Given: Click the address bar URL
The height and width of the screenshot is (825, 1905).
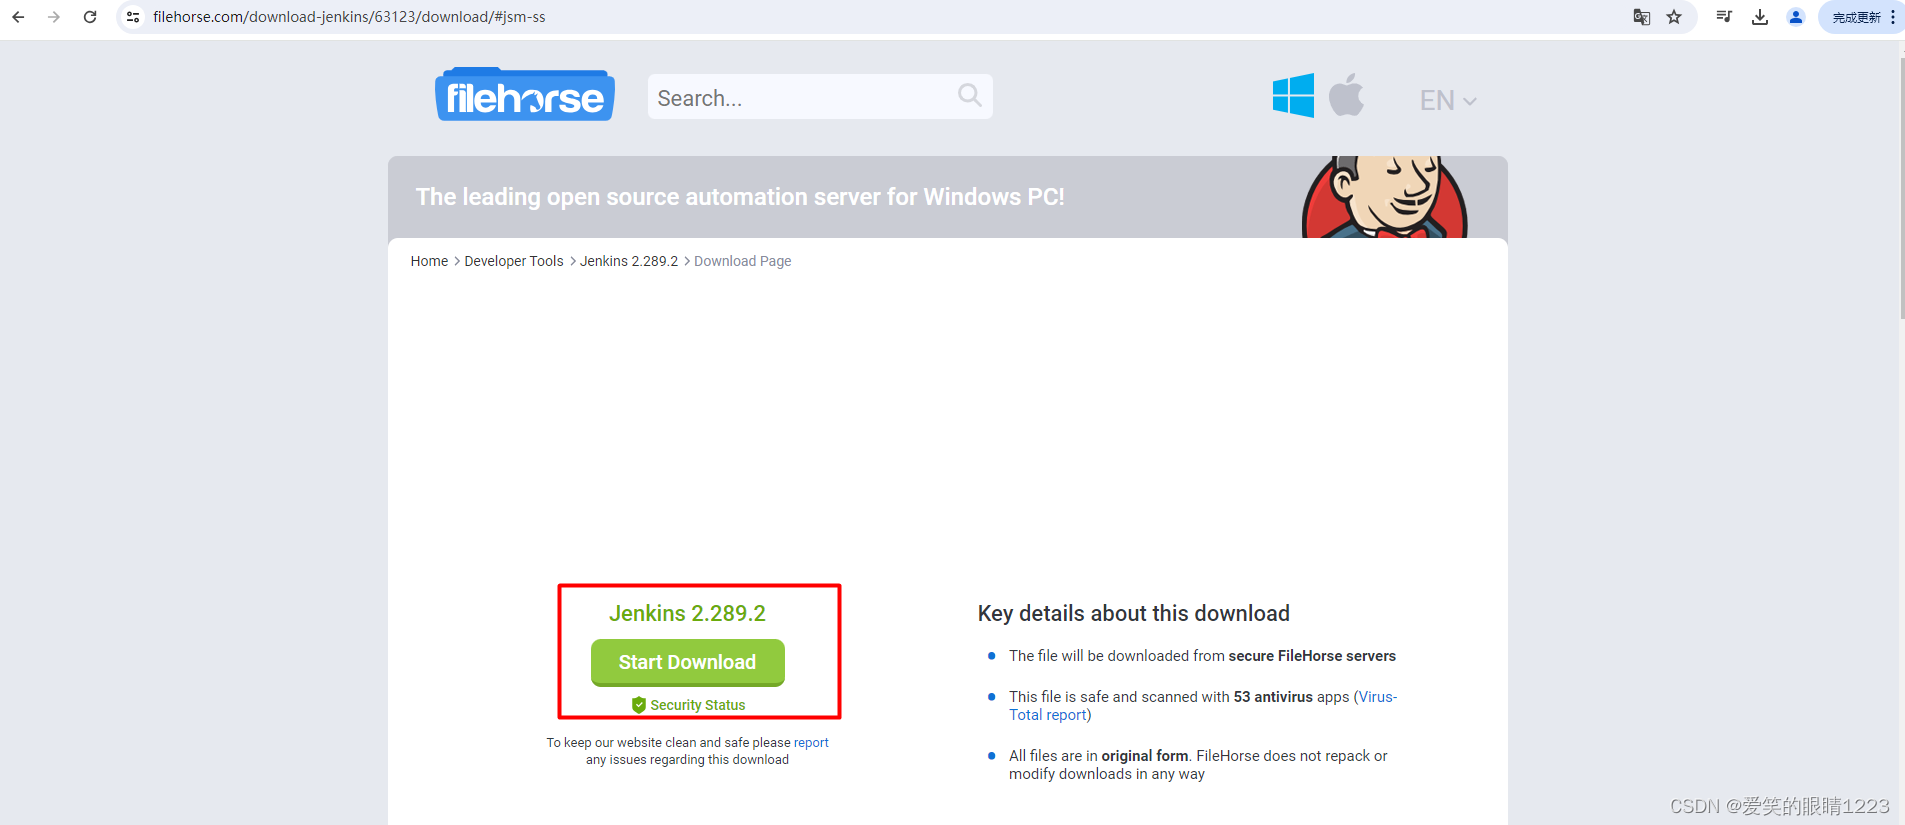Looking at the screenshot, I should click(x=349, y=17).
